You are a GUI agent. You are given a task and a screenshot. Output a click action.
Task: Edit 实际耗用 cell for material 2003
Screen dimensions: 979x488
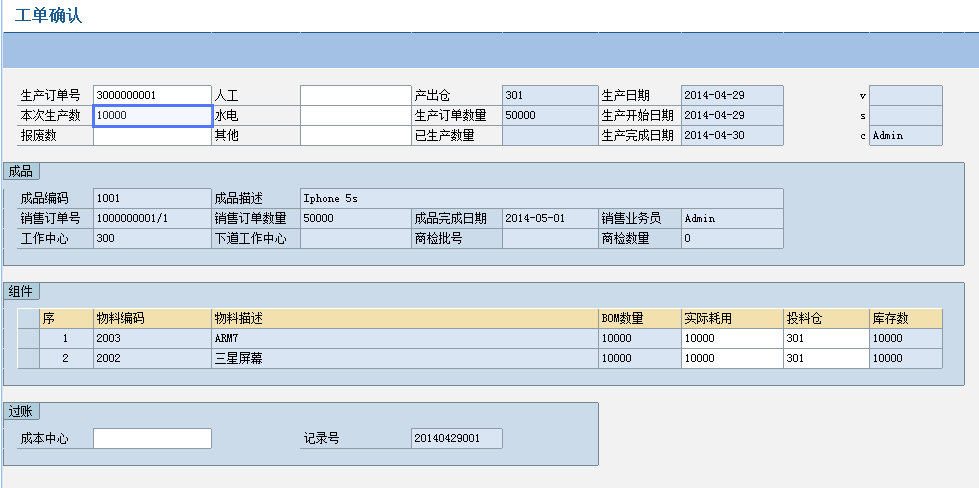coord(732,338)
